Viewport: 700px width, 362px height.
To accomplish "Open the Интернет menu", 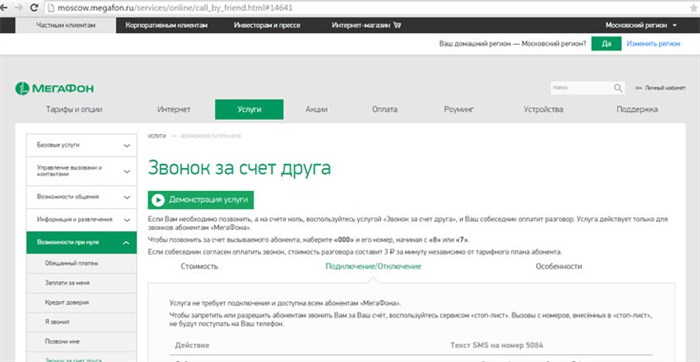I will click(174, 109).
